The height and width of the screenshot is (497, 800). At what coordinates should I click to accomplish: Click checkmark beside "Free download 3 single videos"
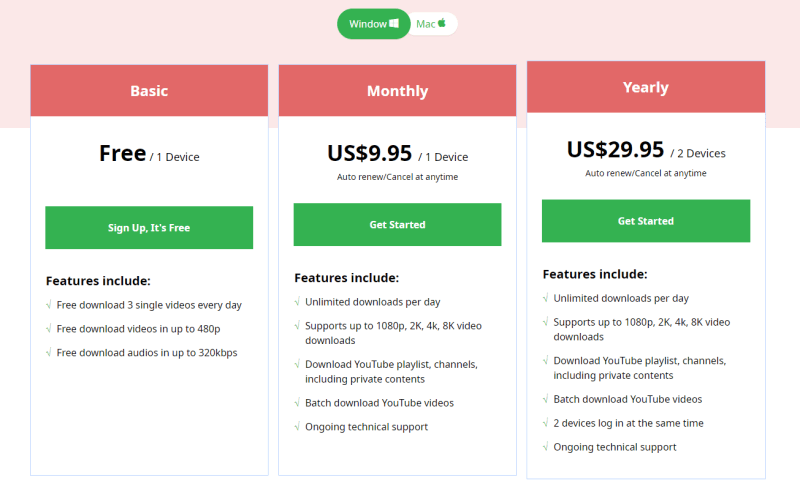[x=49, y=305]
